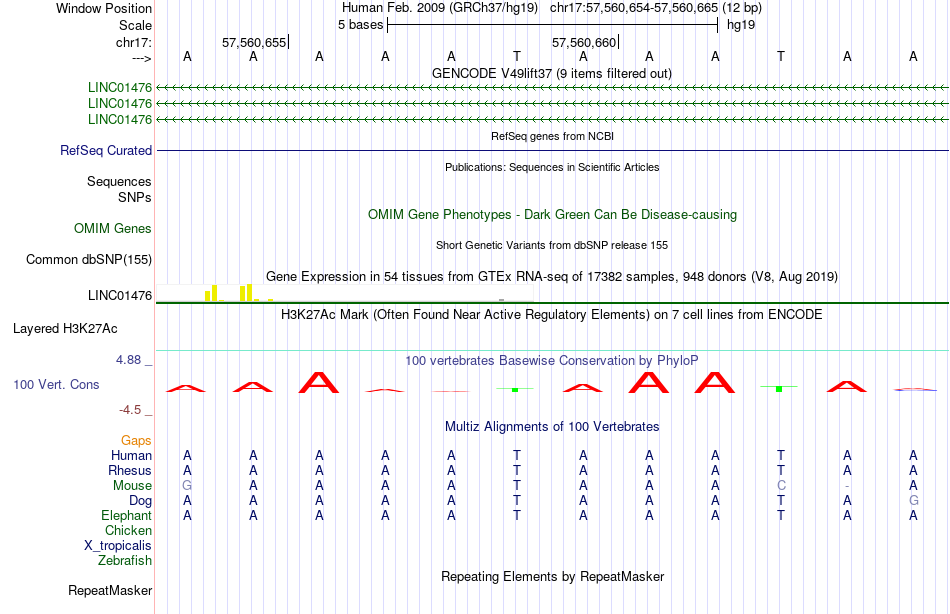Click the chr17:57,560,654-57,560,665 (12 bp) position text
The height and width of the screenshot is (614, 950).
click(656, 8)
